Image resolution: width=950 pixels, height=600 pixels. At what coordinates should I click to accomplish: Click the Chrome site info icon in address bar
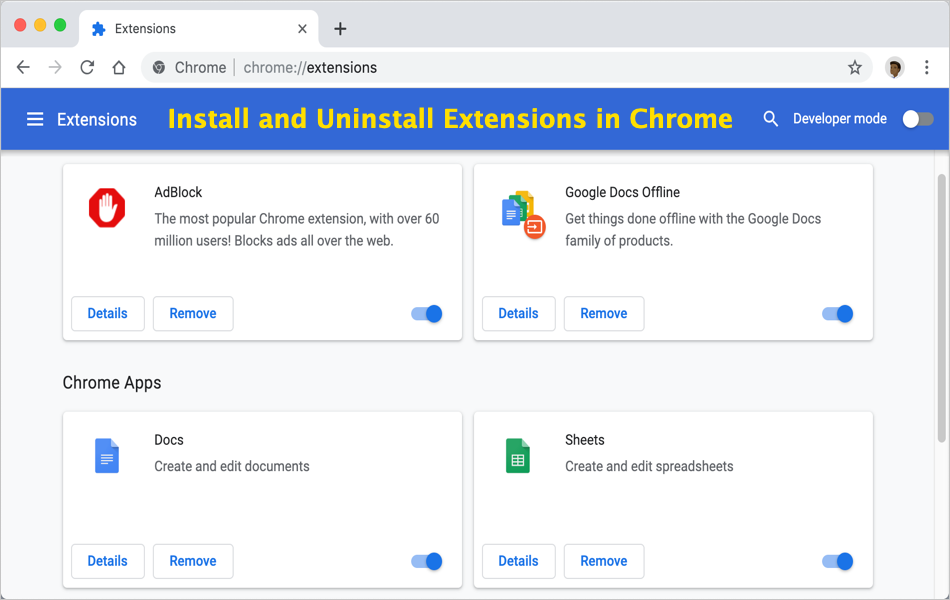[x=159, y=67]
